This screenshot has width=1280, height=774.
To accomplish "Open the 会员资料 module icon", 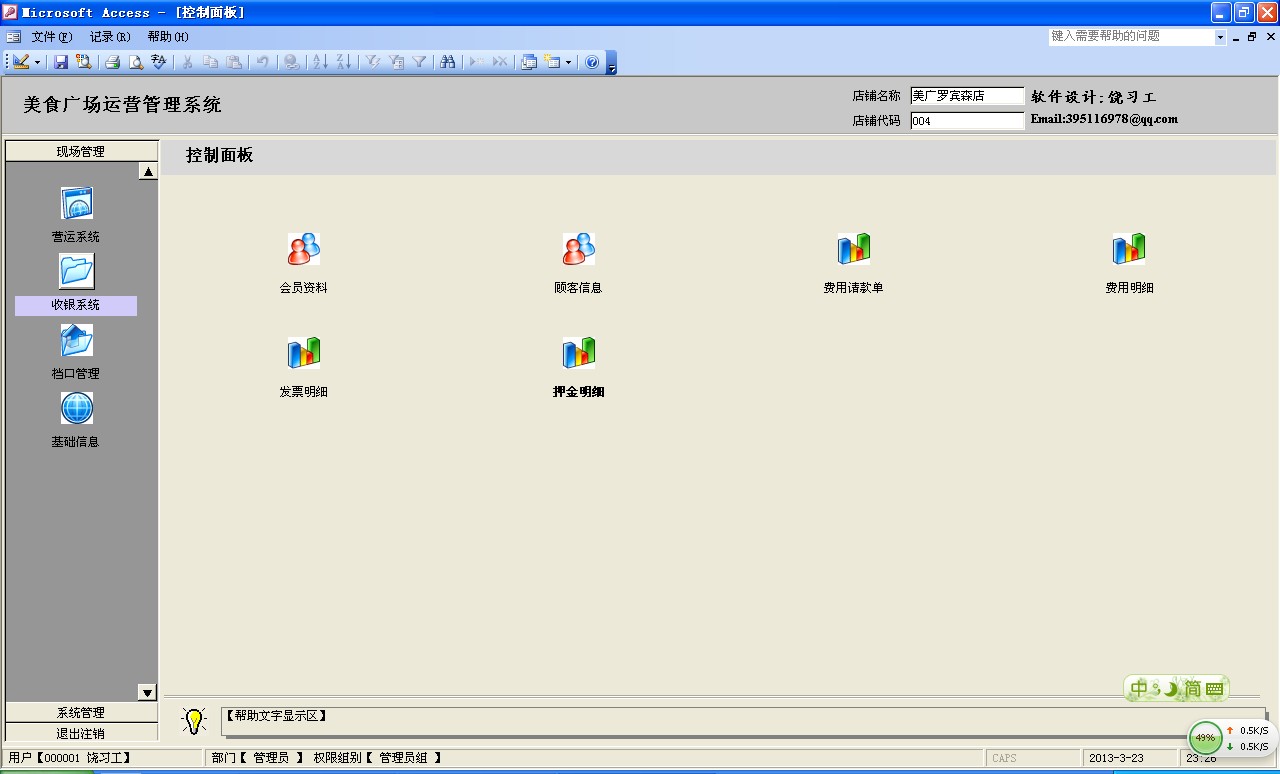I will (x=304, y=249).
